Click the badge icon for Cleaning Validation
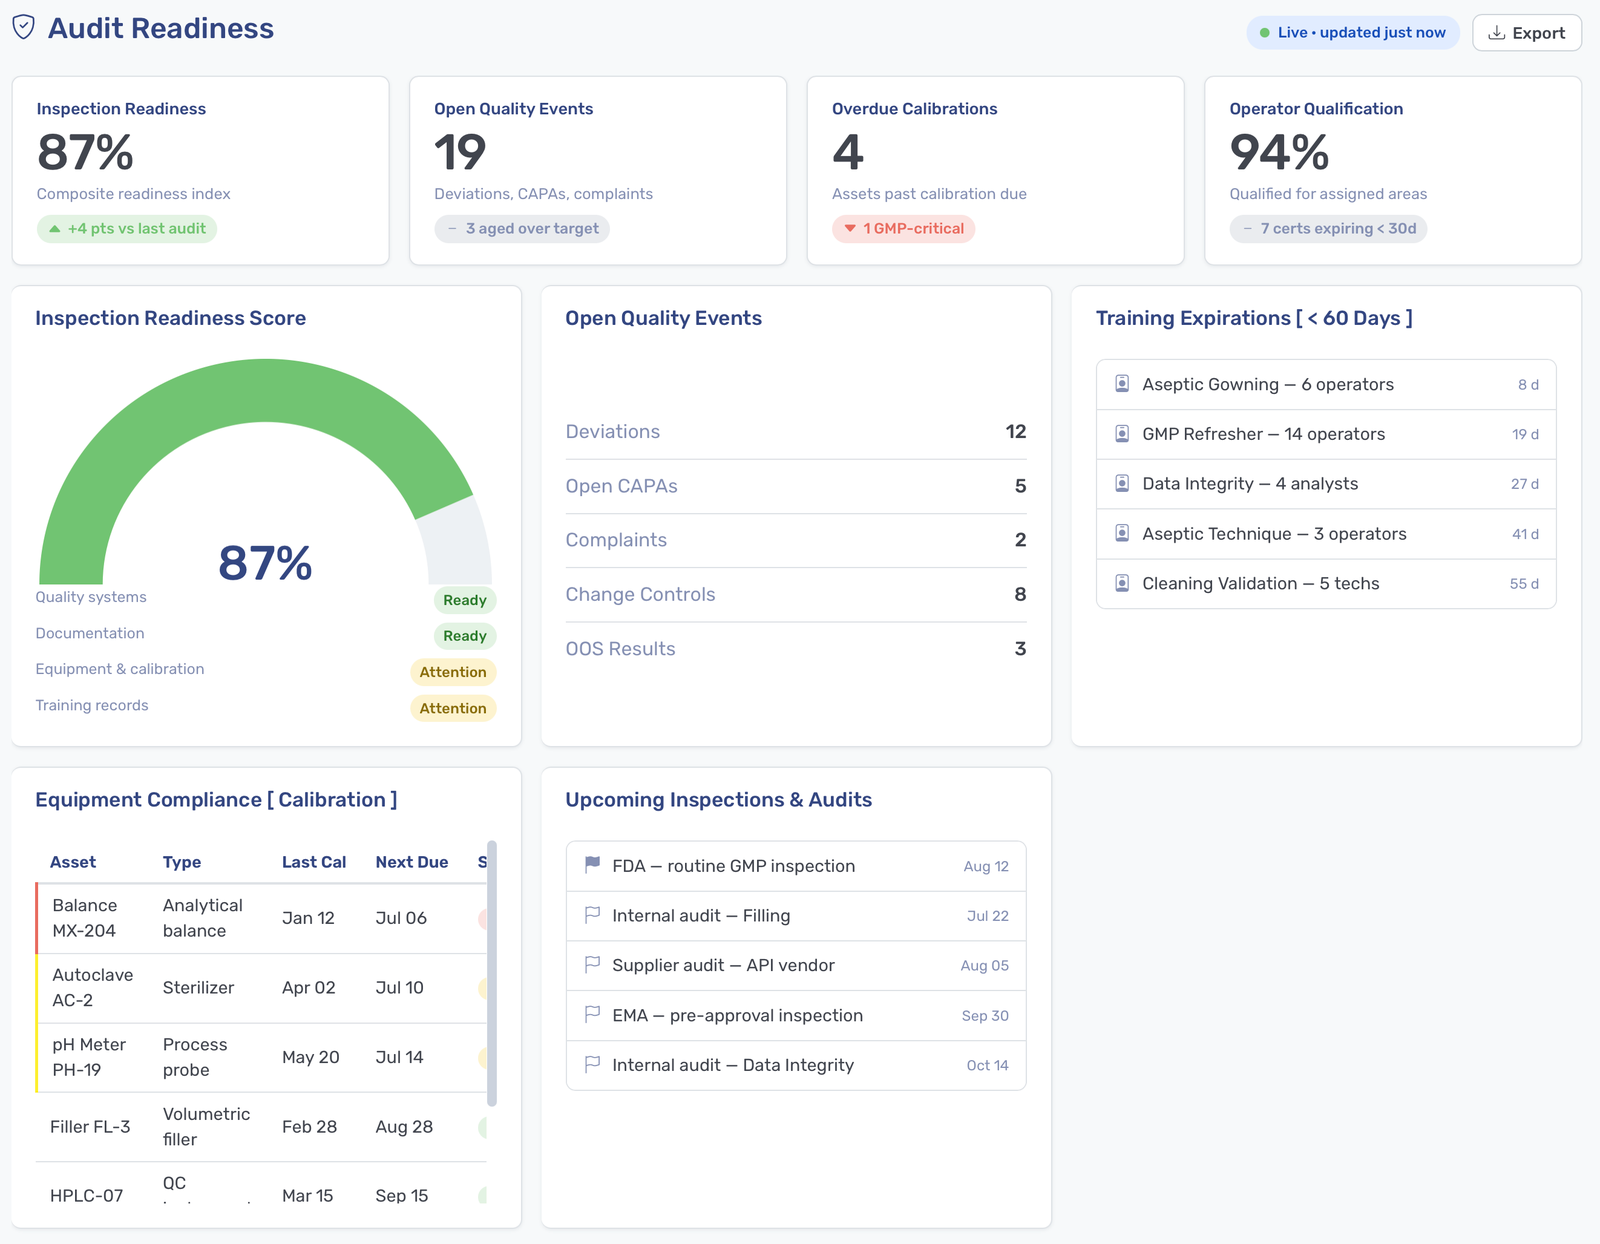The image size is (1600, 1244). [1122, 583]
